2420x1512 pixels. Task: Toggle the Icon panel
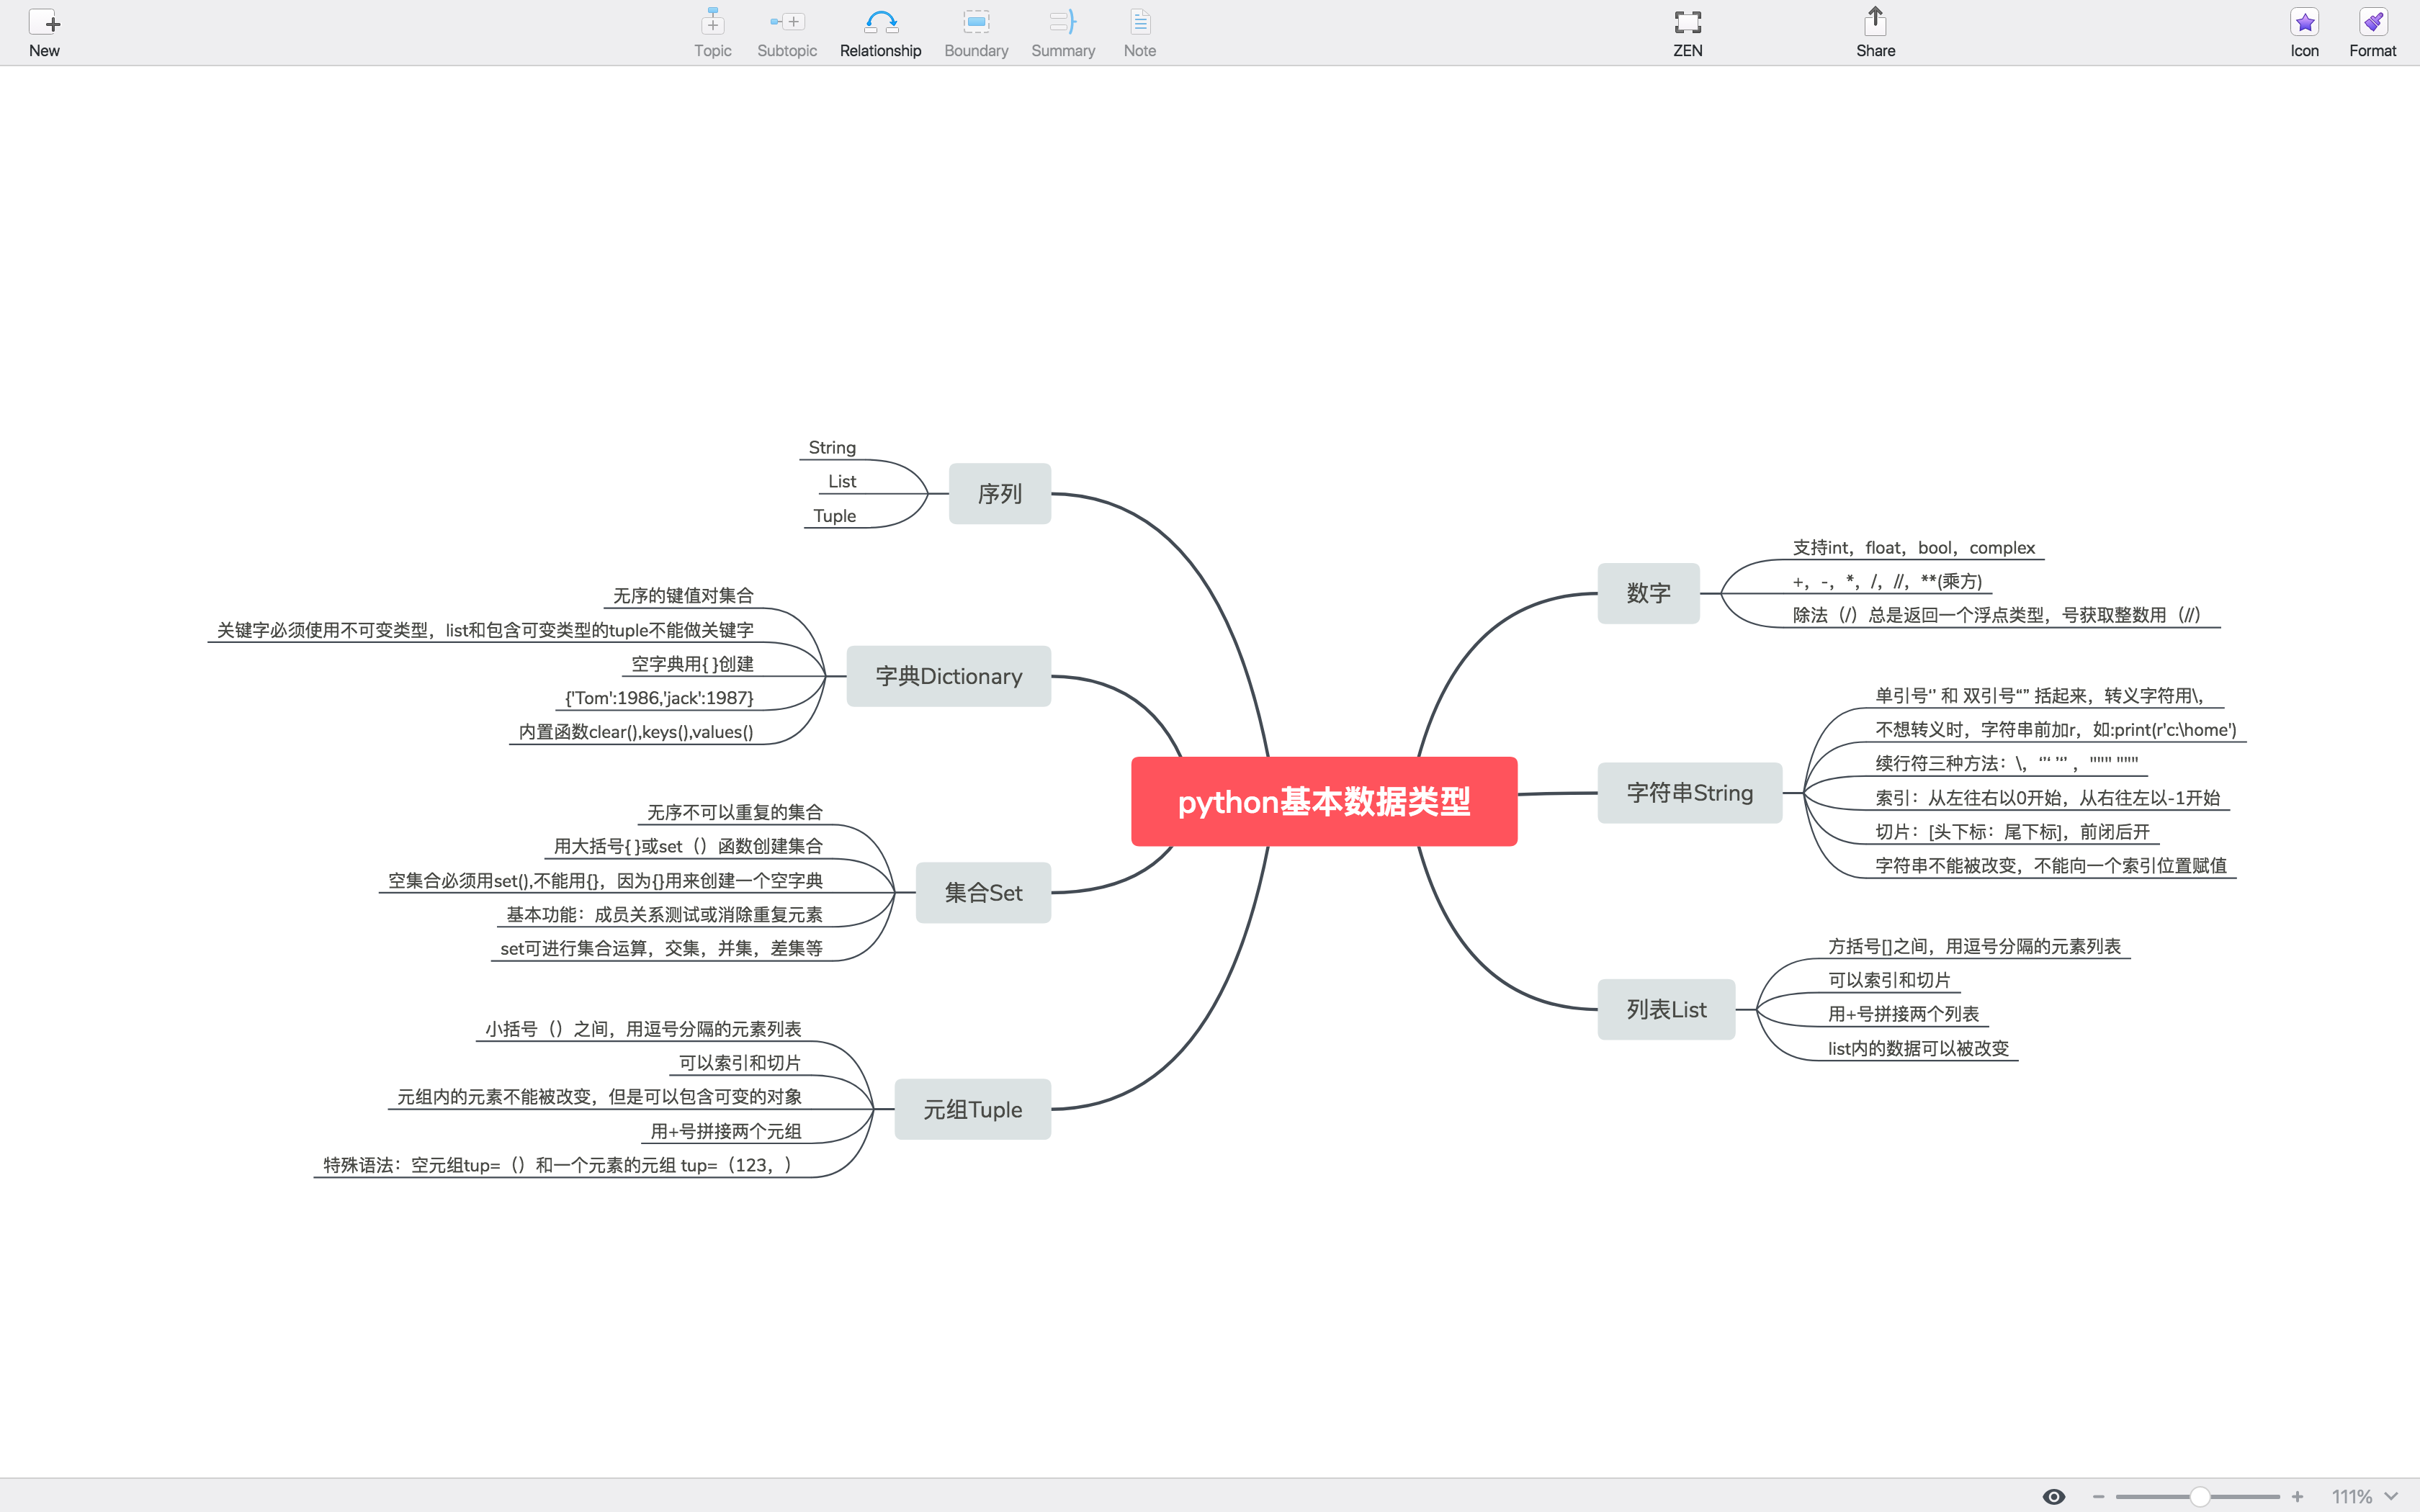(x=2304, y=22)
